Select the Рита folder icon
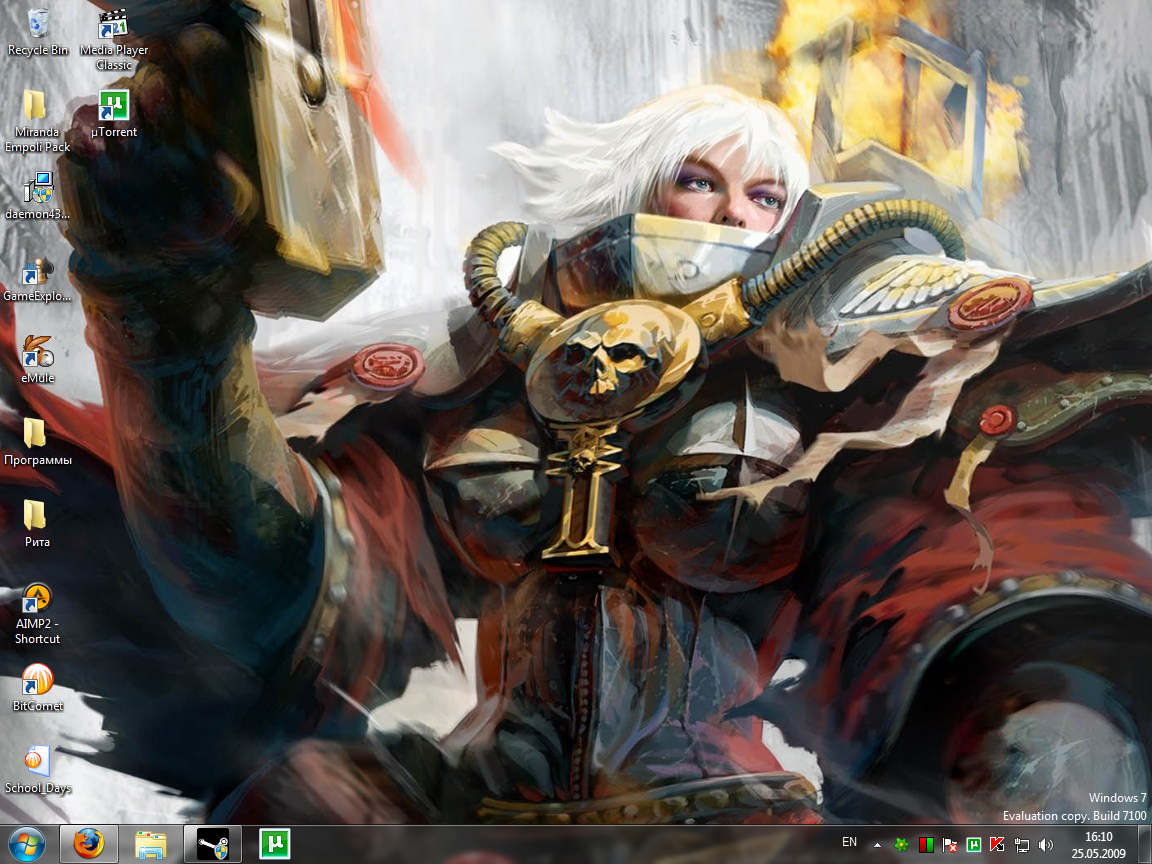The width and height of the screenshot is (1152, 864). pos(37,524)
